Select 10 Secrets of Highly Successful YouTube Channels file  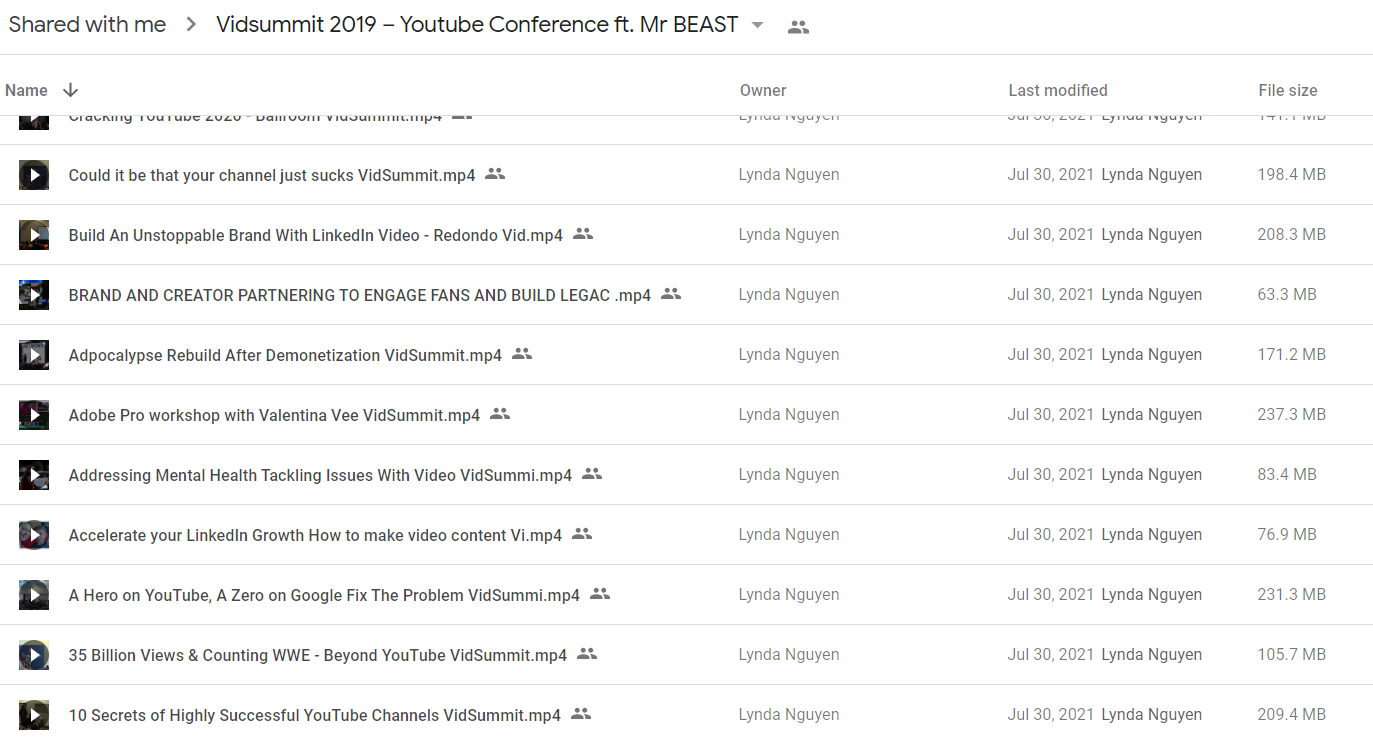tap(315, 715)
